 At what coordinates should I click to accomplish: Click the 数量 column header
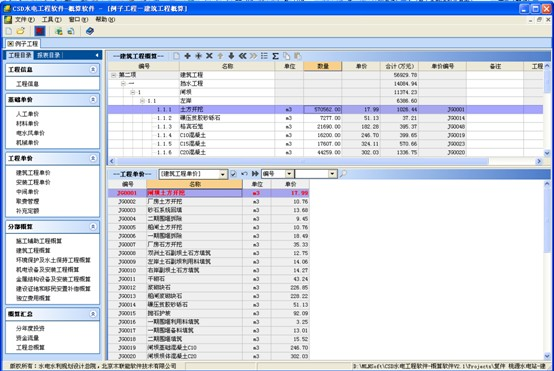point(323,66)
